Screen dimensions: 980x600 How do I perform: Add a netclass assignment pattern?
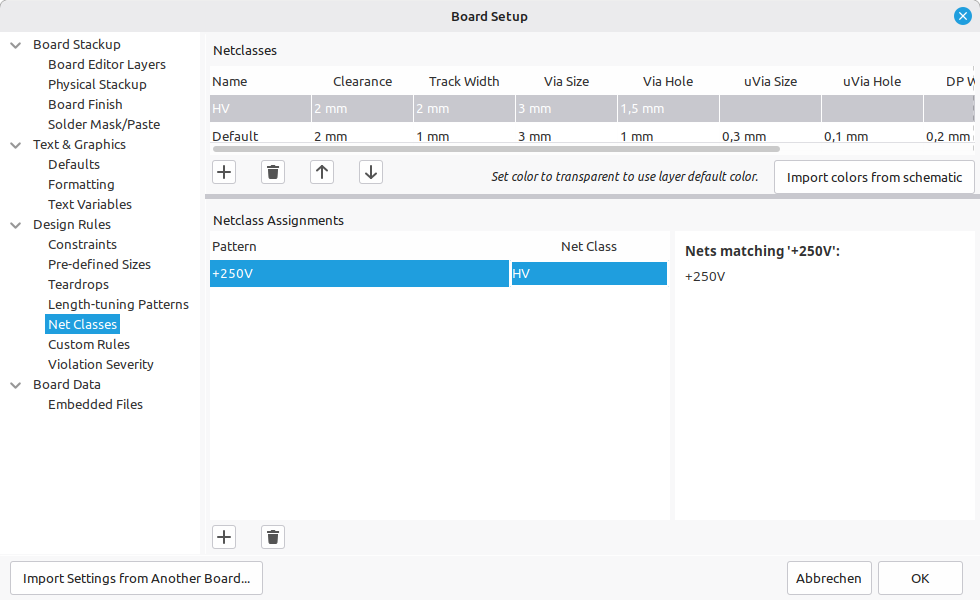click(224, 537)
